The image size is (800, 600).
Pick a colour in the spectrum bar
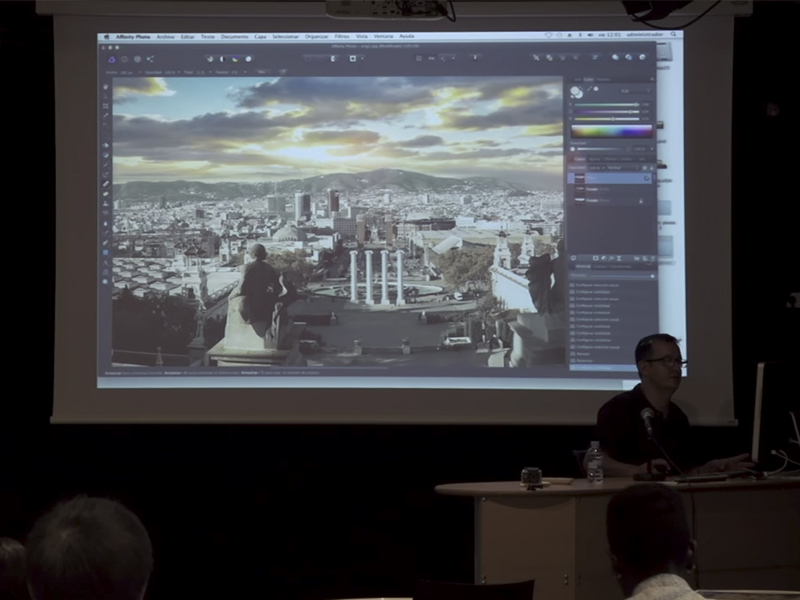(612, 132)
